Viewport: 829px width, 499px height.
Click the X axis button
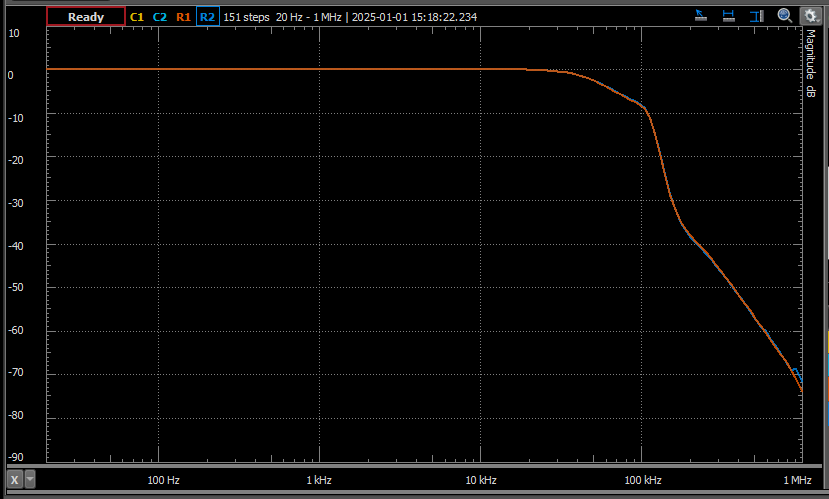pos(15,479)
